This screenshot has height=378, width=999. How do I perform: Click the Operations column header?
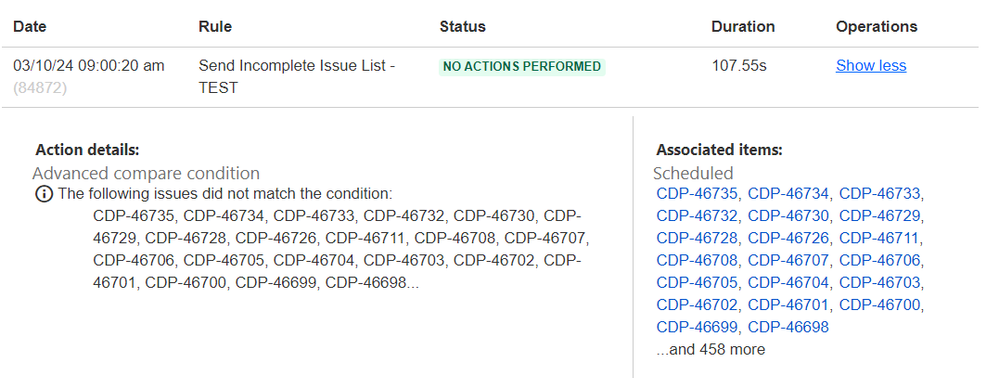point(877,27)
